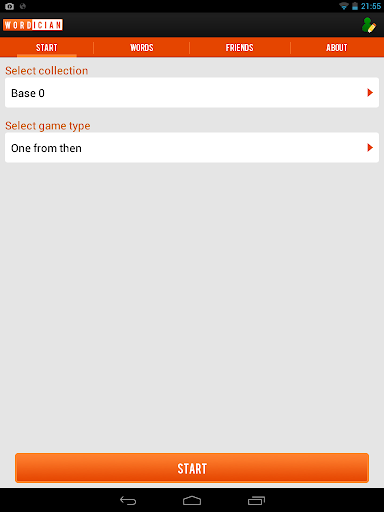
Task: Tap the Wi-Fi status icon
Action: (x=344, y=6)
